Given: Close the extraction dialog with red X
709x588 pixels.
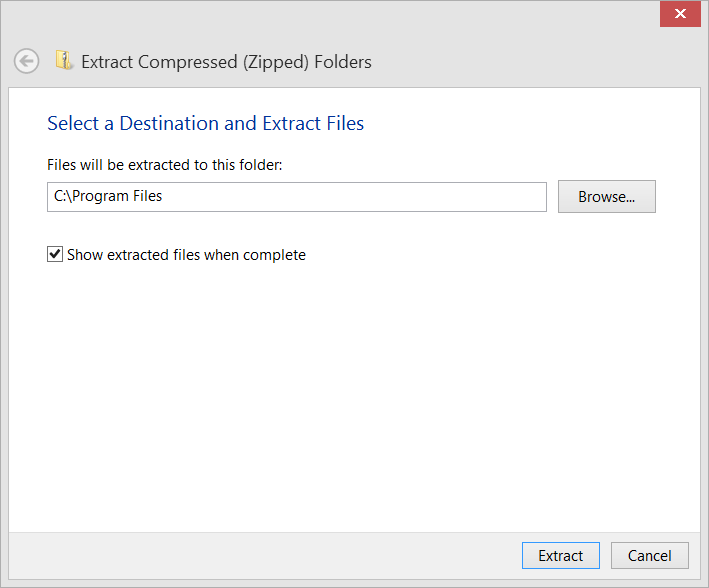Looking at the screenshot, I should (x=680, y=14).
